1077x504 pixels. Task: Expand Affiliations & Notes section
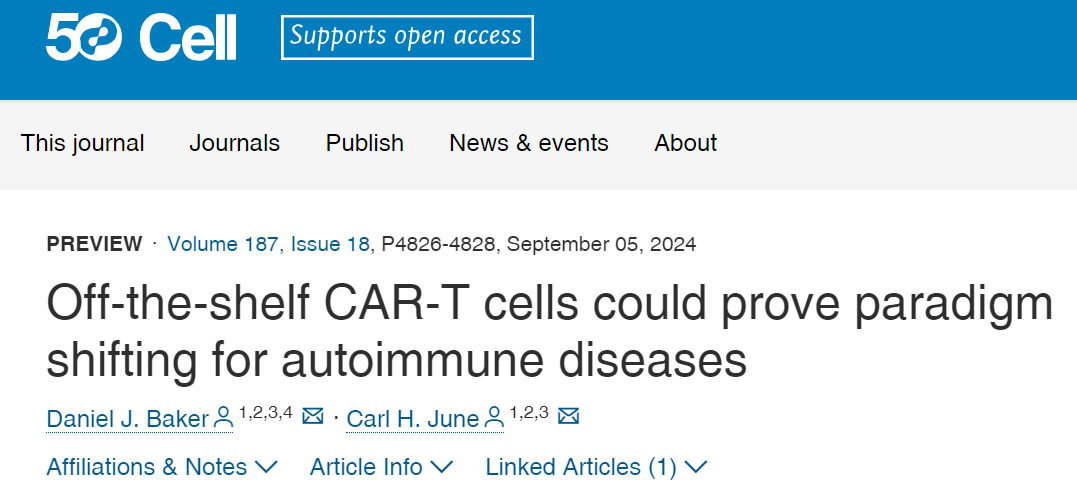coord(161,467)
